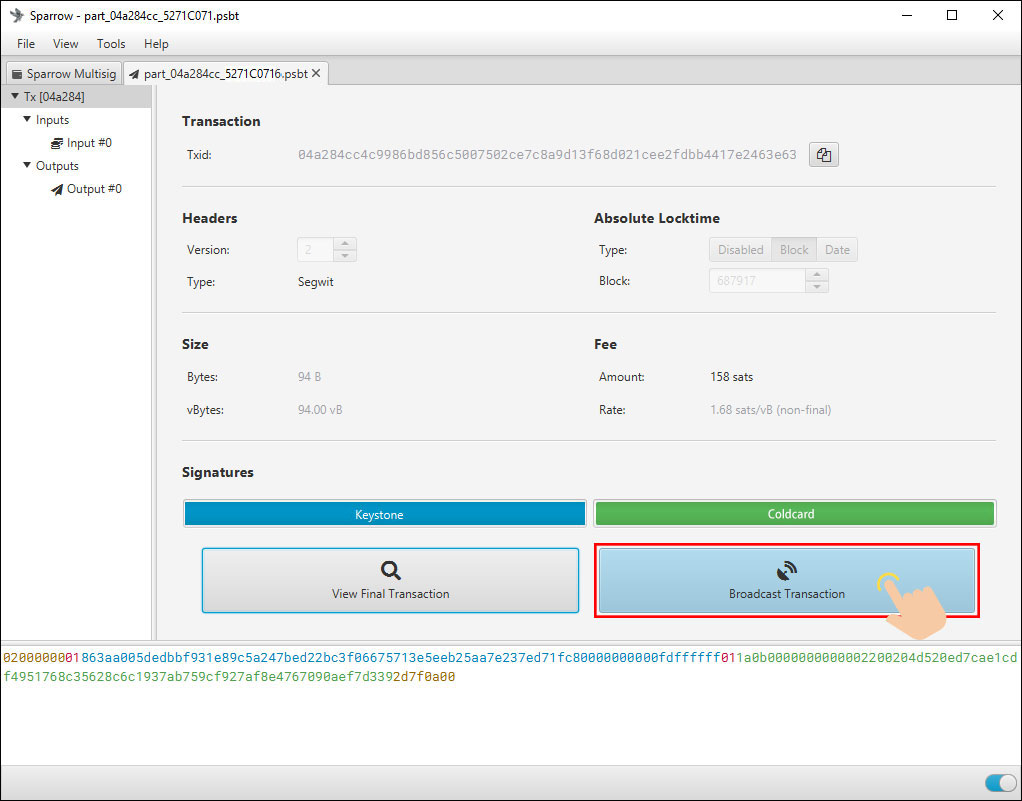Select Output #0 in the tree

click(93, 189)
